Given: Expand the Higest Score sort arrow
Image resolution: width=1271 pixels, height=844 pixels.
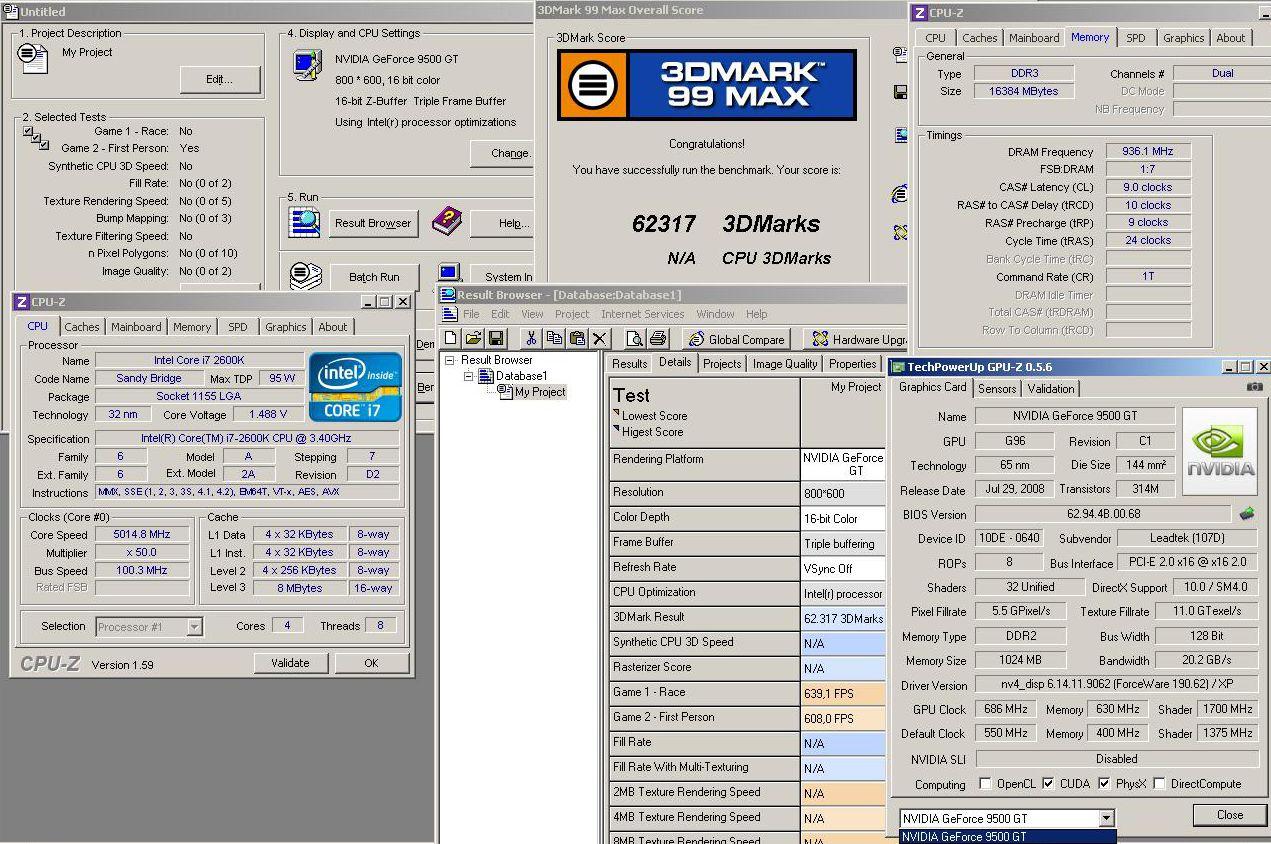Looking at the screenshot, I should [616, 429].
